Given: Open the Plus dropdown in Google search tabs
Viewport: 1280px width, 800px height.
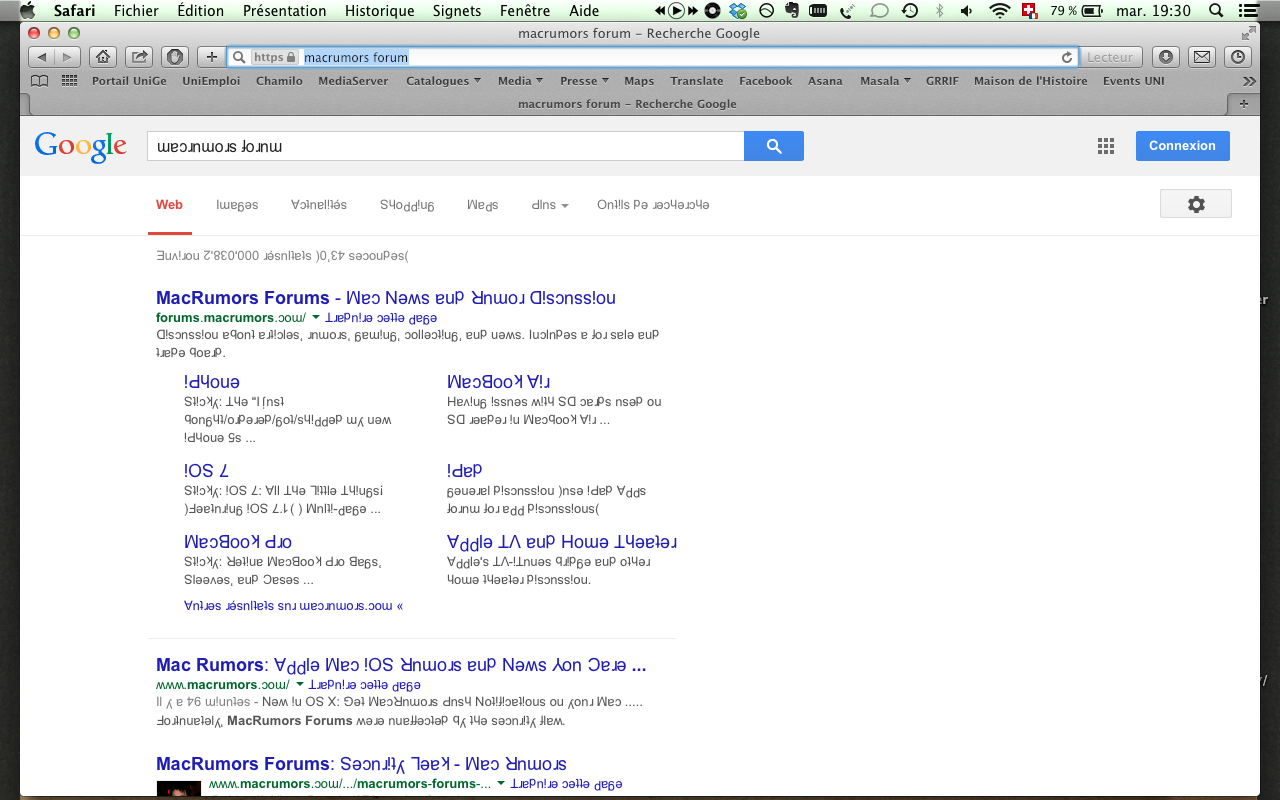Looking at the screenshot, I should [550, 205].
